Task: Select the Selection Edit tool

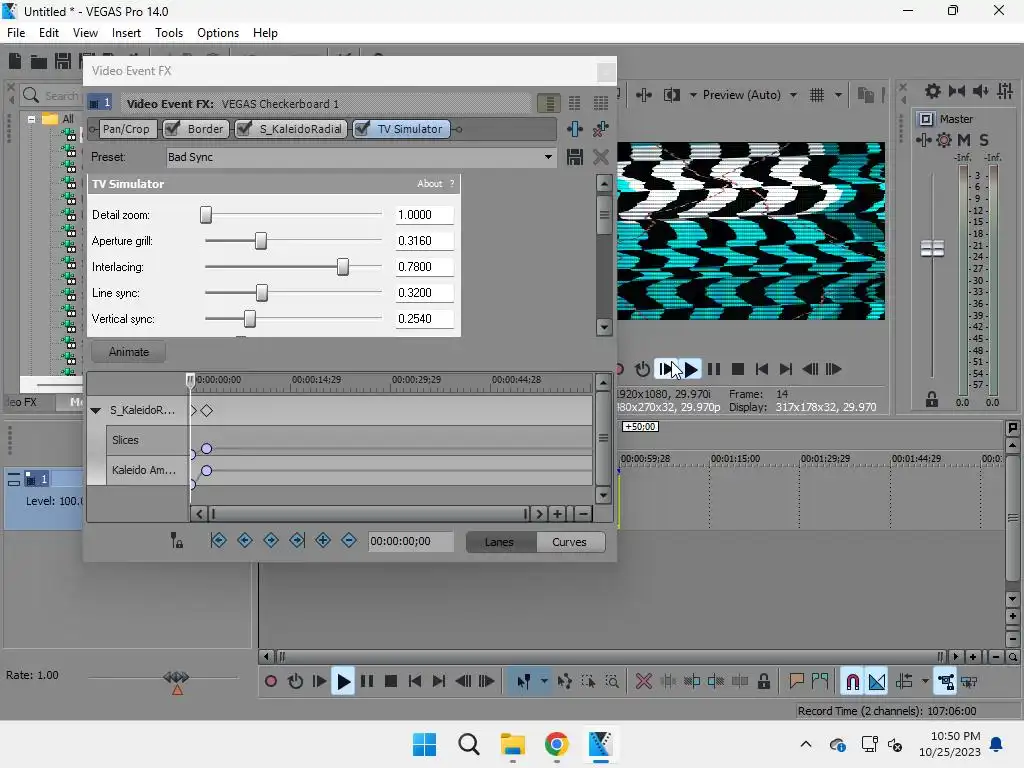Action: [588, 682]
